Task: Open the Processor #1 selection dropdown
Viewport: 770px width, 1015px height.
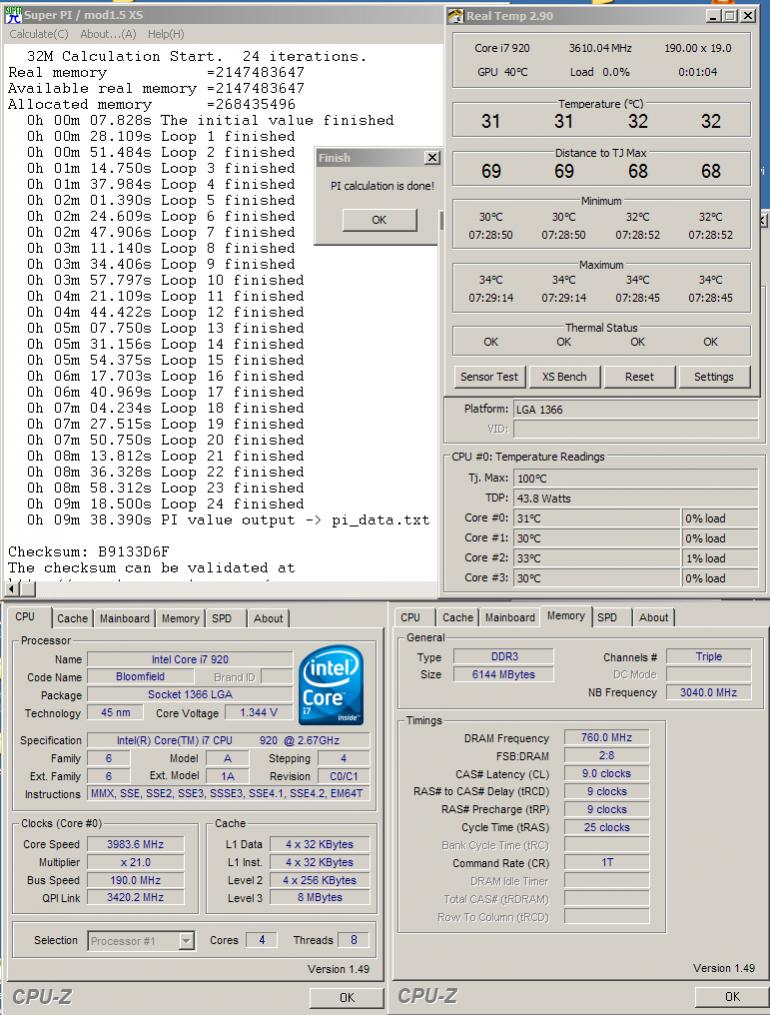Action: [x=186, y=941]
